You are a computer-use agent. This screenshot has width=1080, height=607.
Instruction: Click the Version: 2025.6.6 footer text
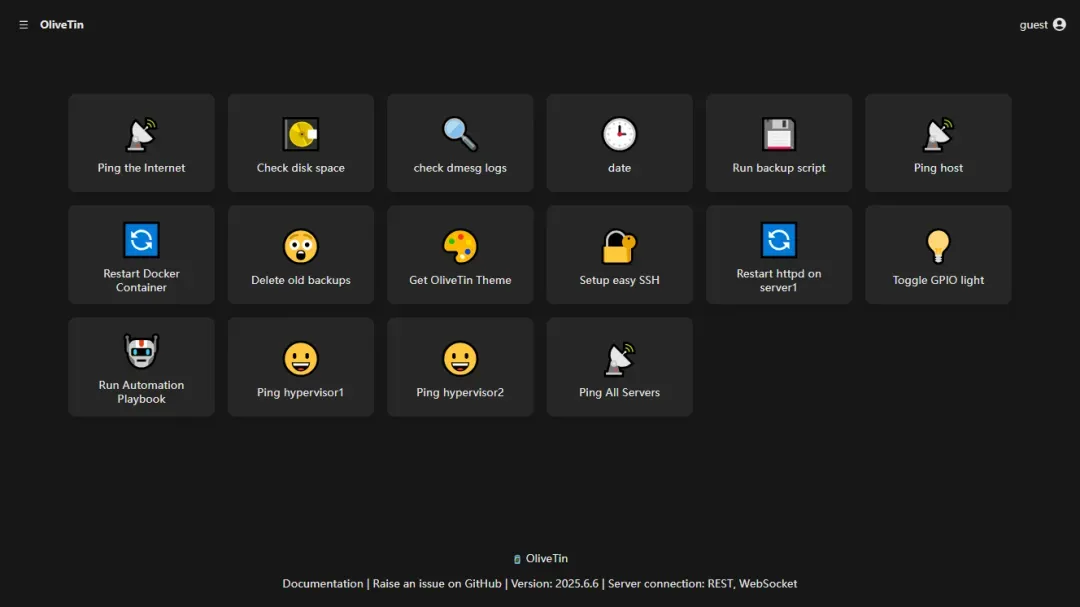click(554, 584)
